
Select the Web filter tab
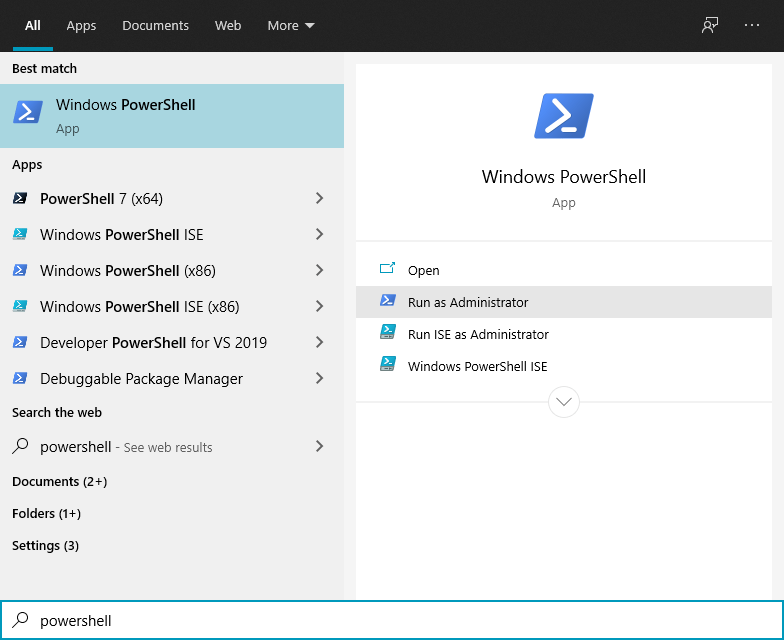click(228, 26)
